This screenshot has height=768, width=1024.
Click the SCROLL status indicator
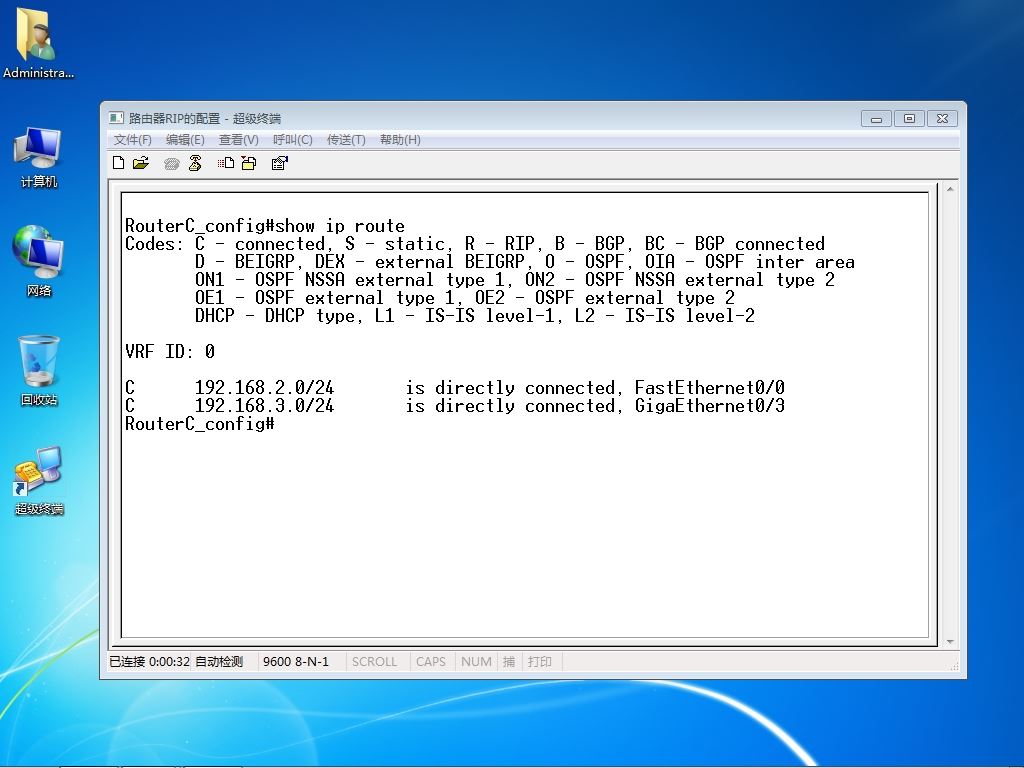(x=374, y=662)
